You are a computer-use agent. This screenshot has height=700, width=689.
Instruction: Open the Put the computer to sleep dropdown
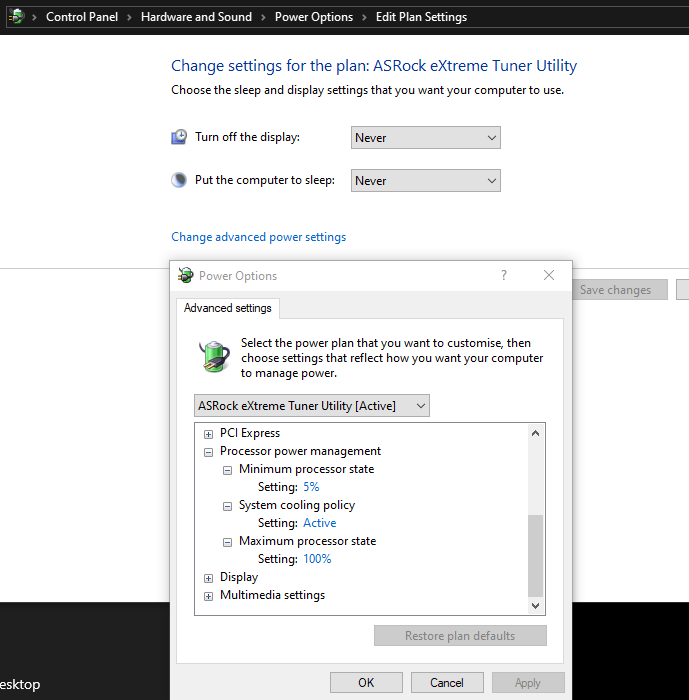(x=426, y=180)
